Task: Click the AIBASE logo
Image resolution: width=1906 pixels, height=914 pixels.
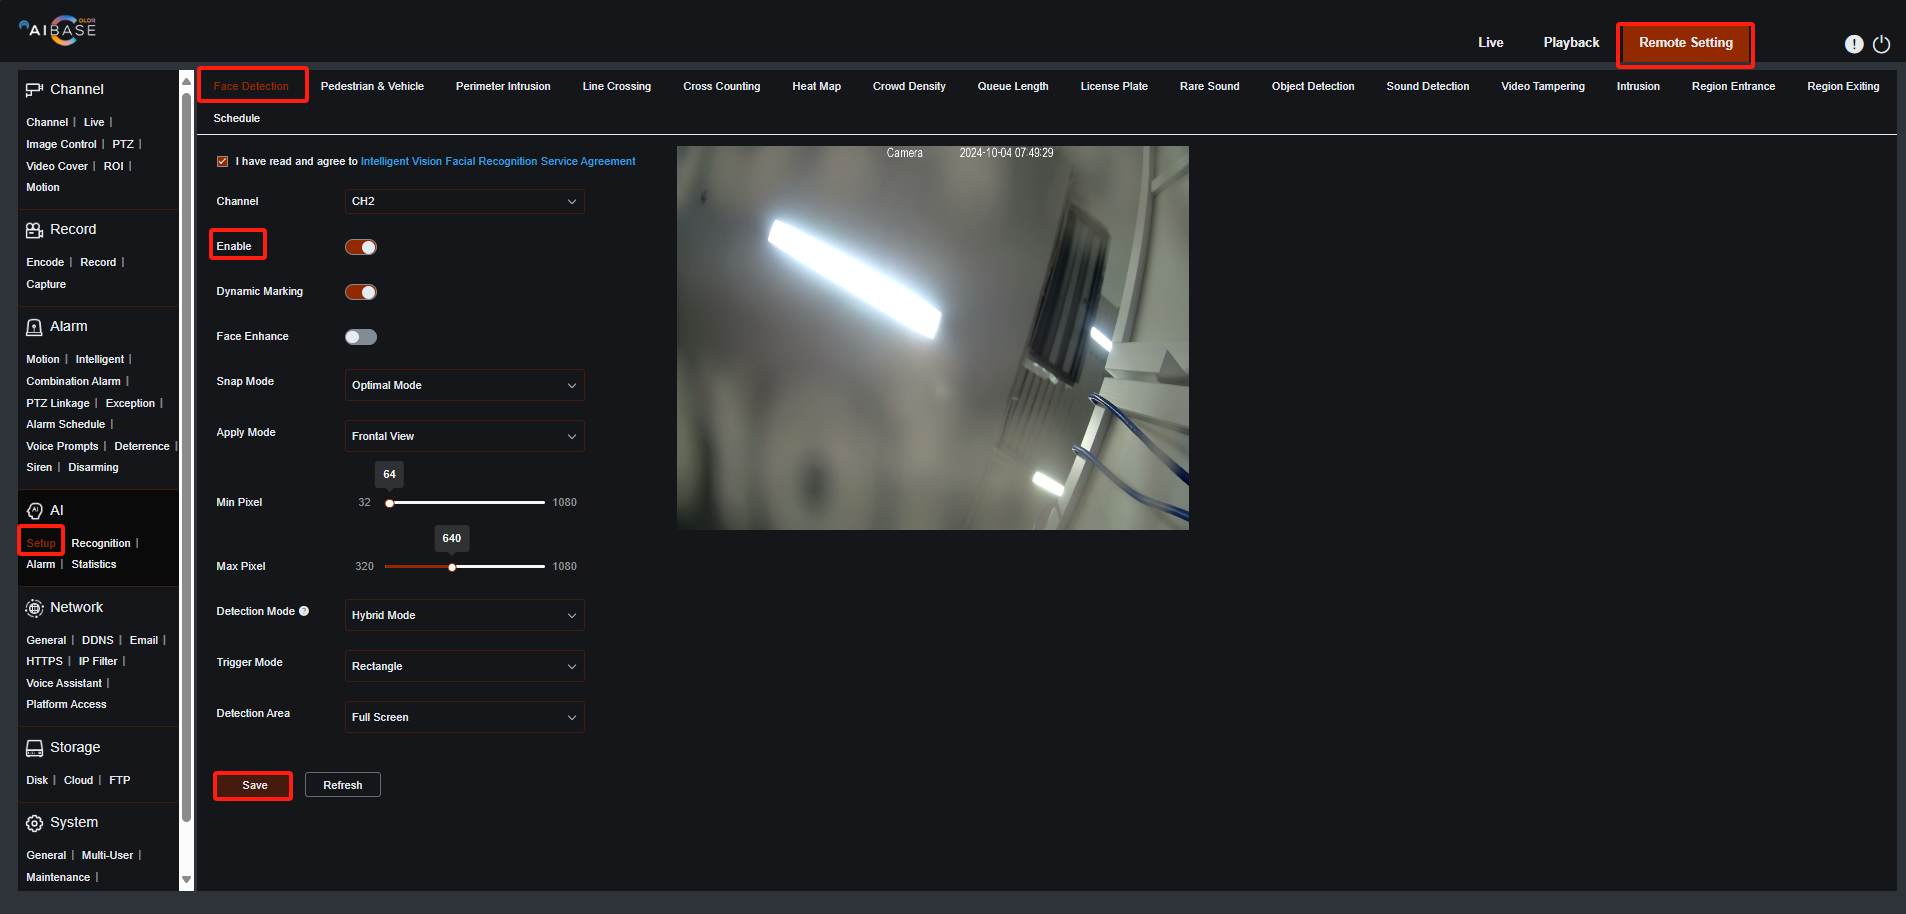Action: point(58,30)
